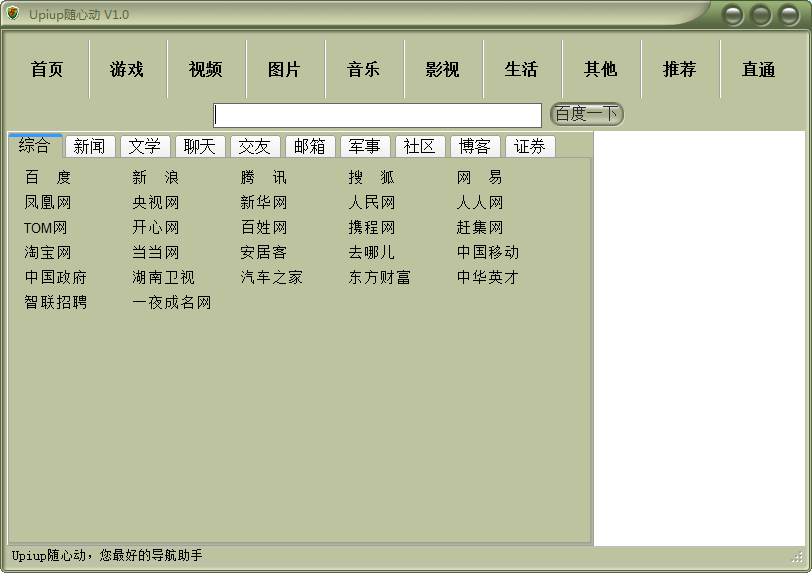The image size is (812, 573).
Task: Visit the 凤凰网 link
Action: [48, 202]
